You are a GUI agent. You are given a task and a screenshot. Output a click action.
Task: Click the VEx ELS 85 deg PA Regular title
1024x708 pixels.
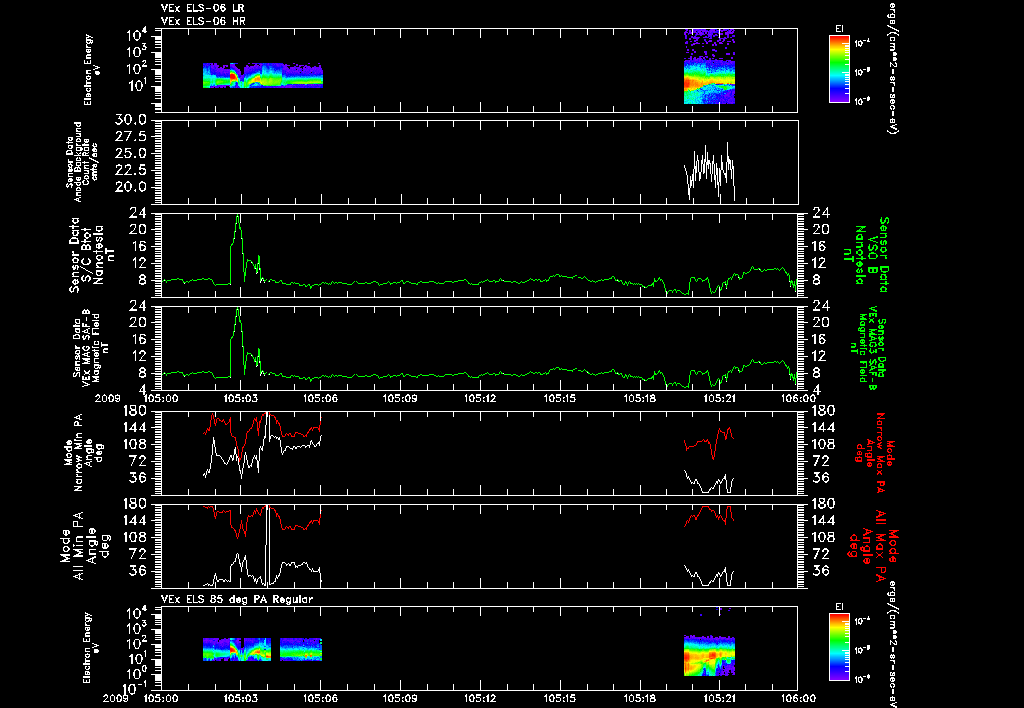click(237, 599)
